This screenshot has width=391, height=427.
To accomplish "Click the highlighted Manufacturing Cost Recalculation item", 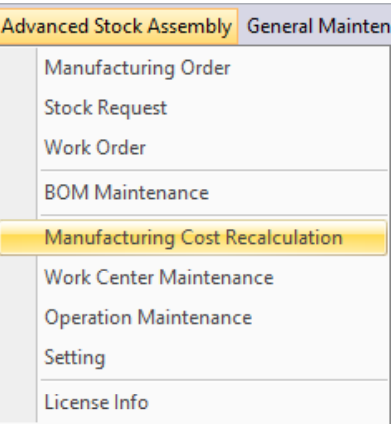I will pos(193,238).
